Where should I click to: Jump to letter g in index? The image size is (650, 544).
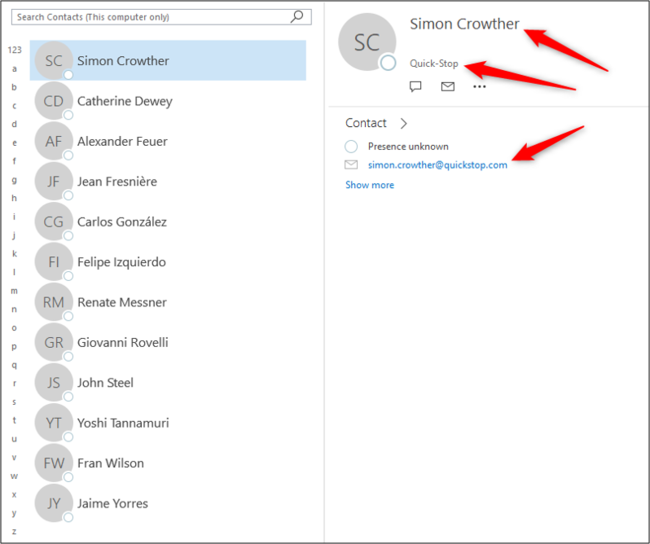[x=15, y=180]
